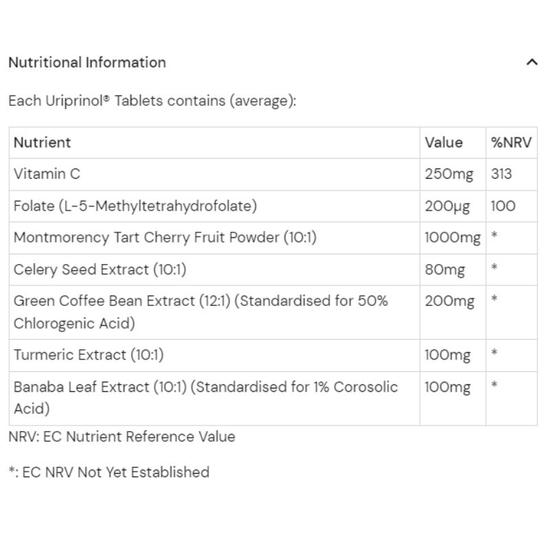Click the 313 NRV percentage cell
The image size is (550, 550).
(x=501, y=174)
